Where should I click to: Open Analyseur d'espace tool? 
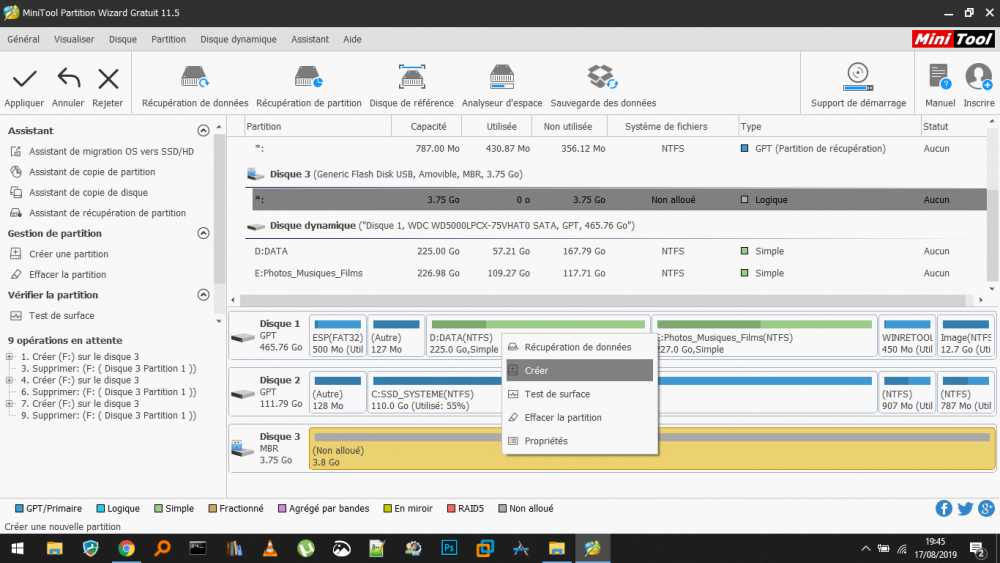(502, 78)
